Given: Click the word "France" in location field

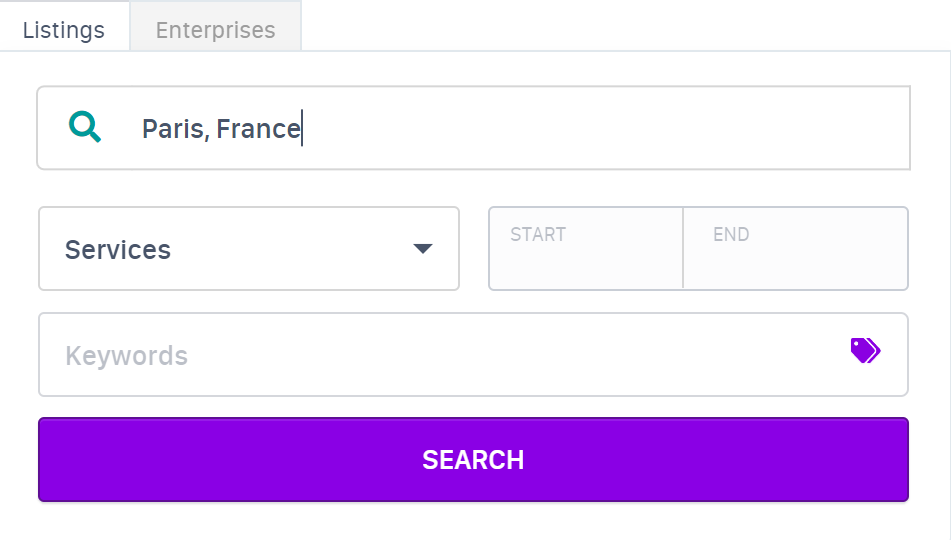Looking at the screenshot, I should click(258, 129).
